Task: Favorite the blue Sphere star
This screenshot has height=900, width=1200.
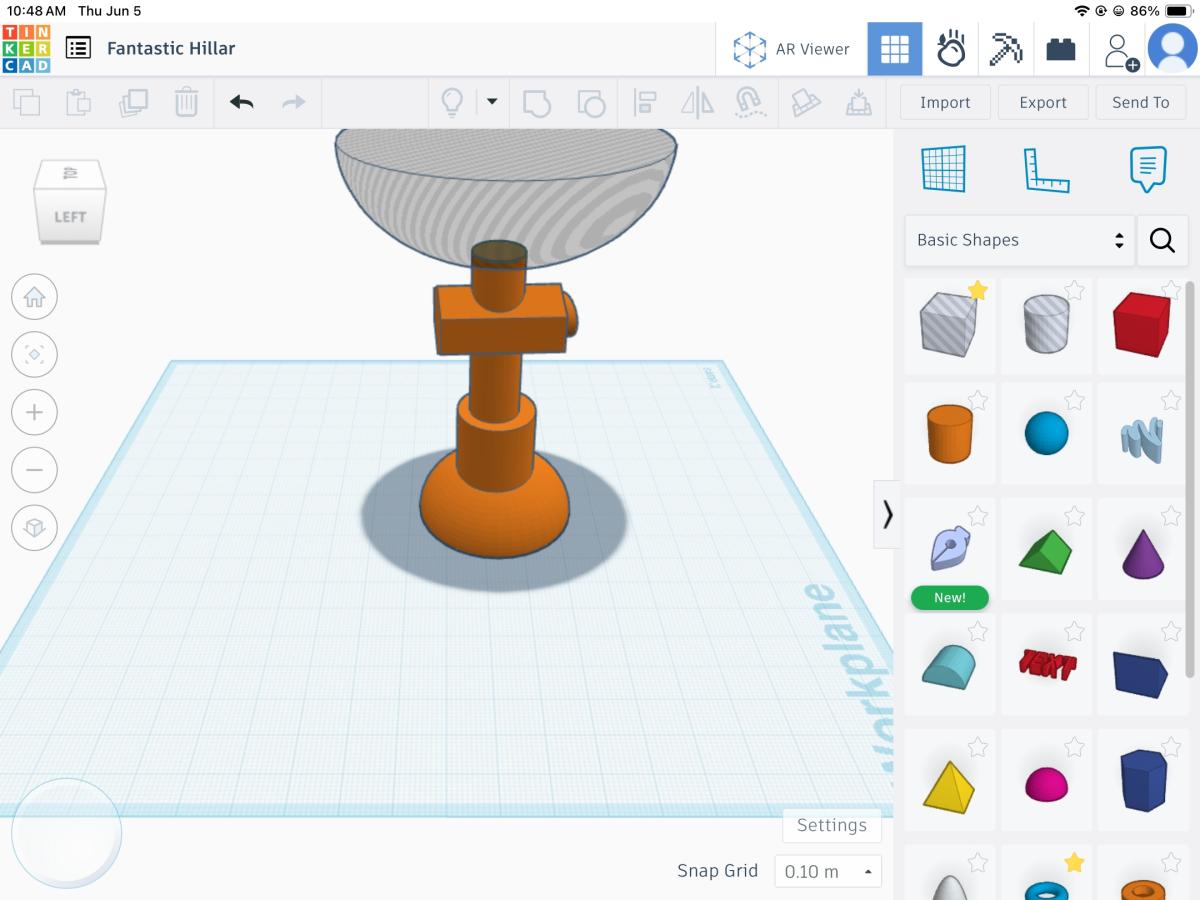Action: pyautogui.click(x=1074, y=400)
